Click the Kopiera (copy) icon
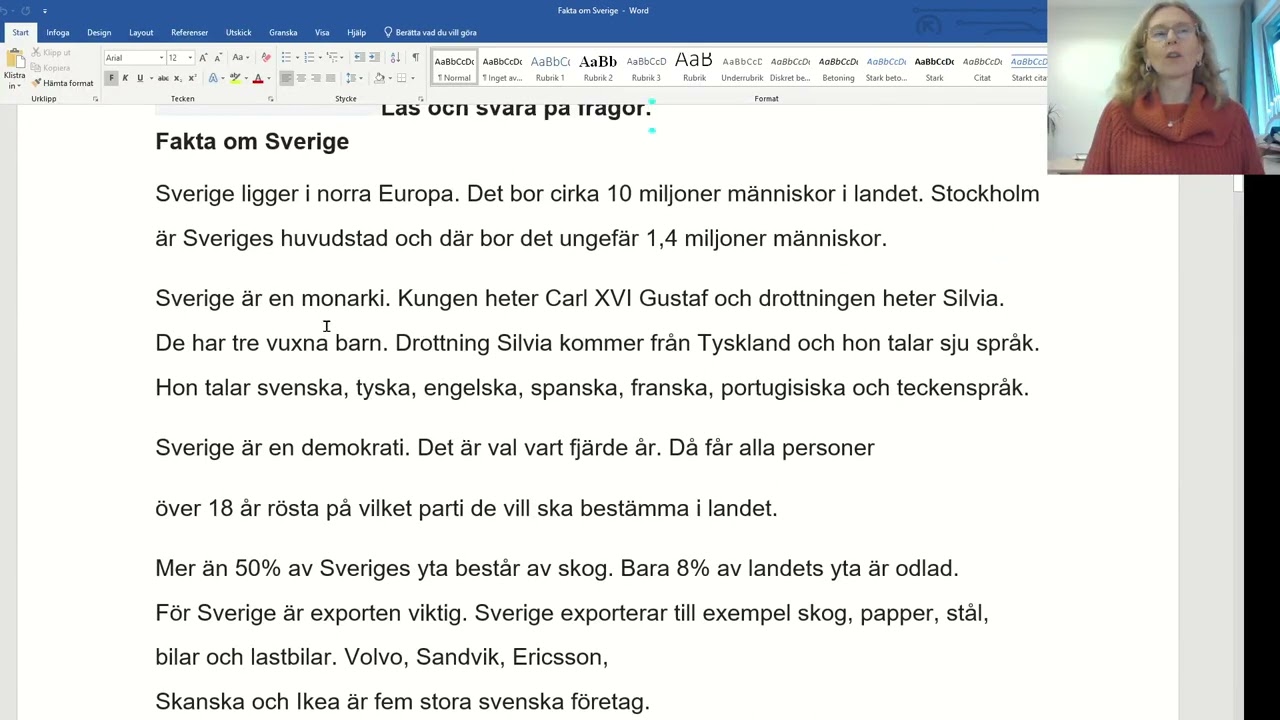 (36, 68)
